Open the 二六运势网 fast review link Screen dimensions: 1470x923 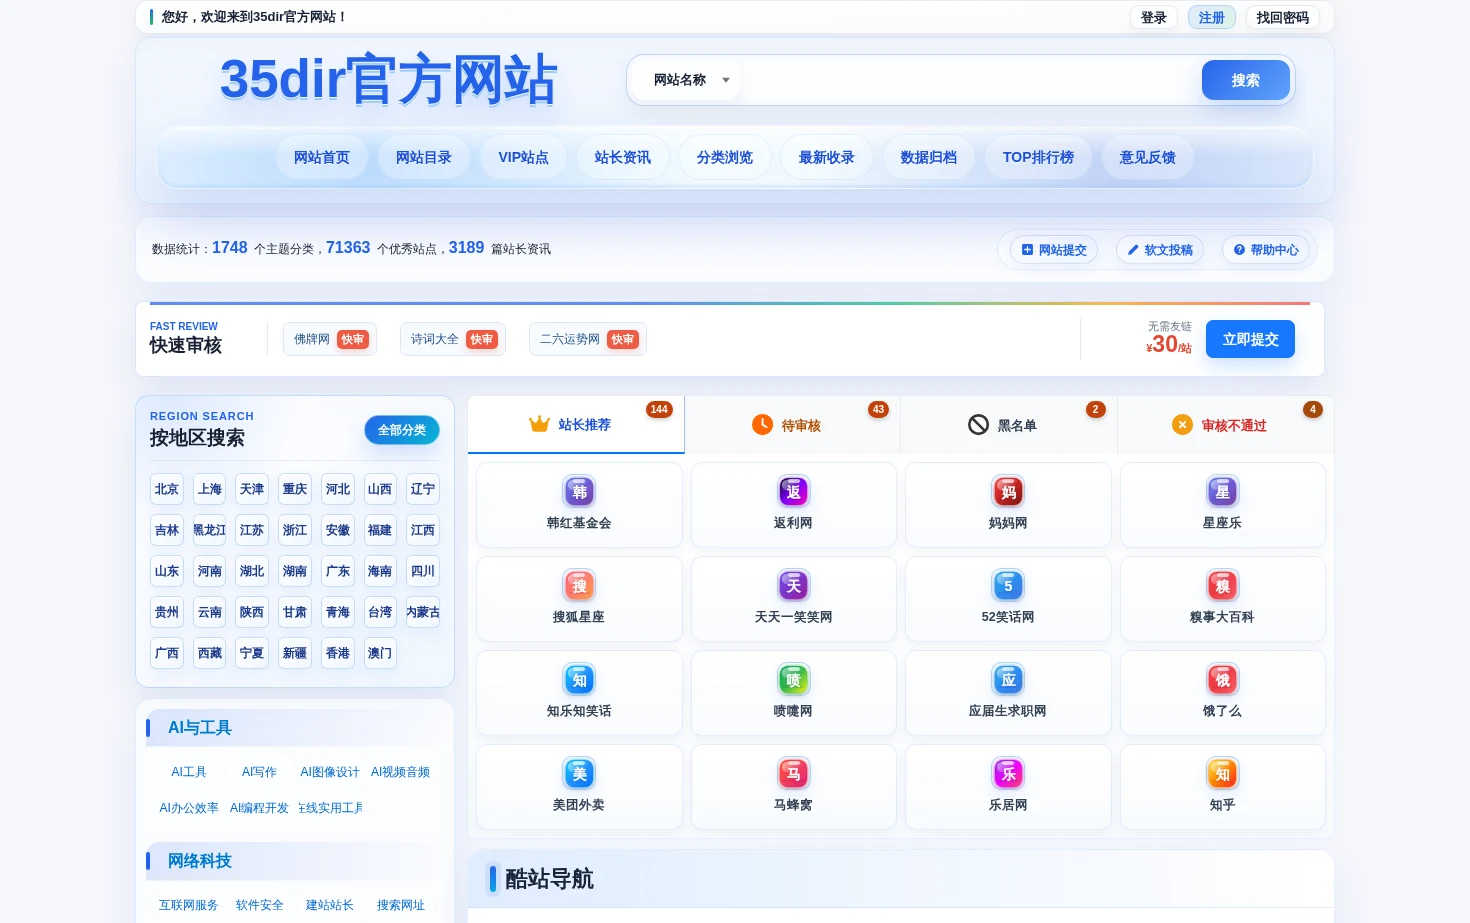pos(588,339)
